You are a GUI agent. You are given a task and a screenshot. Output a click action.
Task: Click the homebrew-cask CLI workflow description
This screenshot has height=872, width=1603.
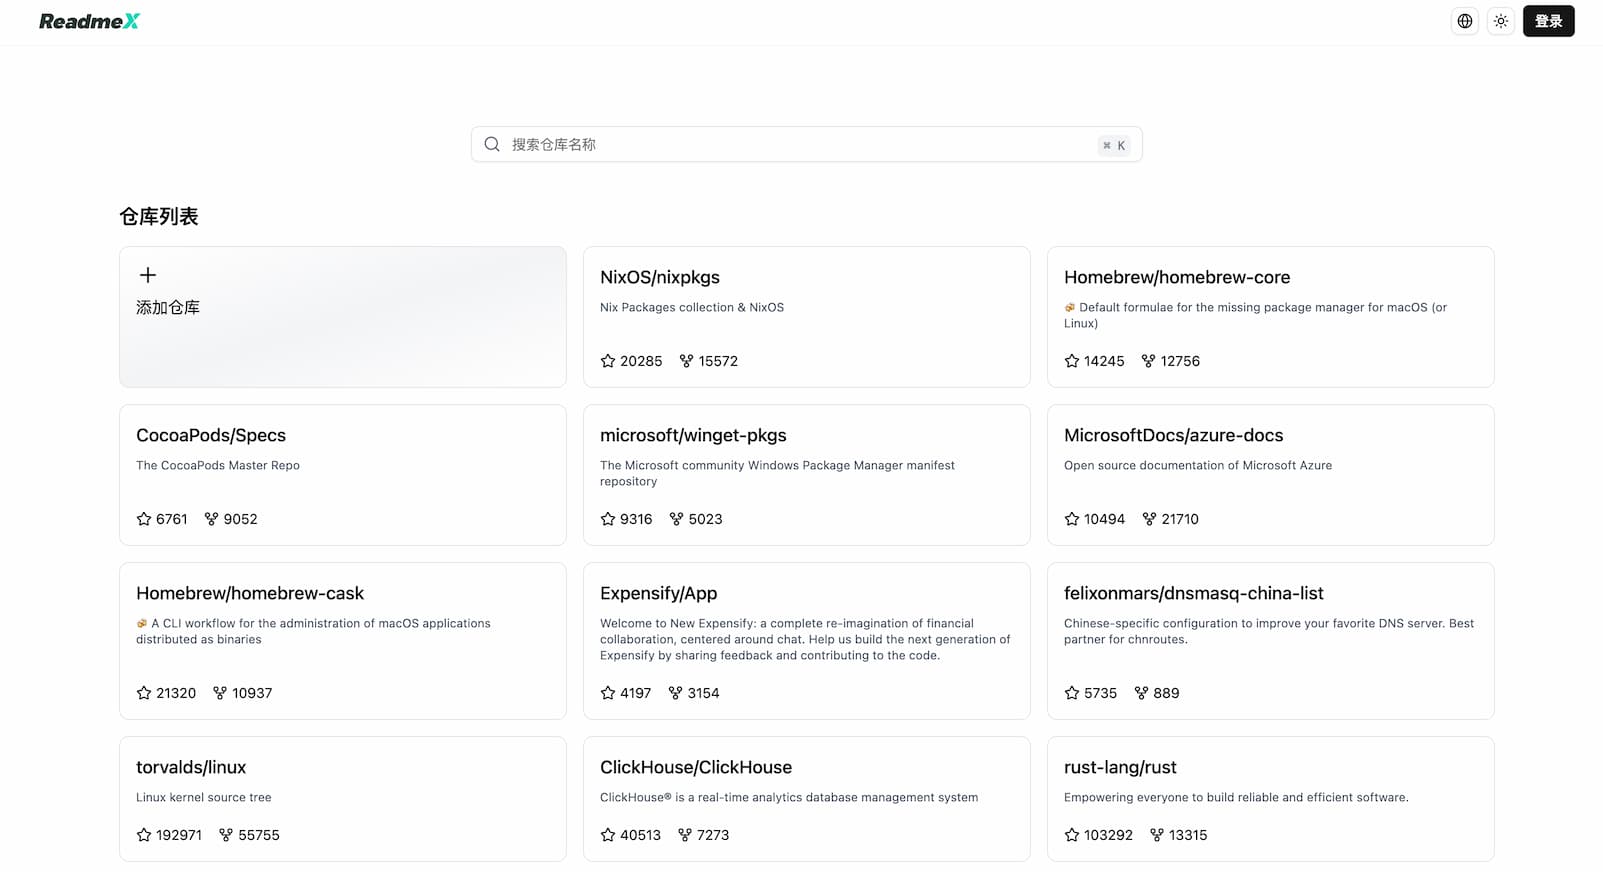point(313,631)
